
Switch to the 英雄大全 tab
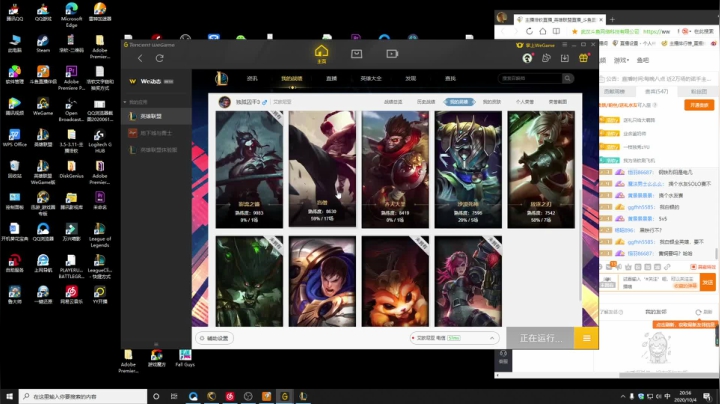pyautogui.click(x=371, y=79)
